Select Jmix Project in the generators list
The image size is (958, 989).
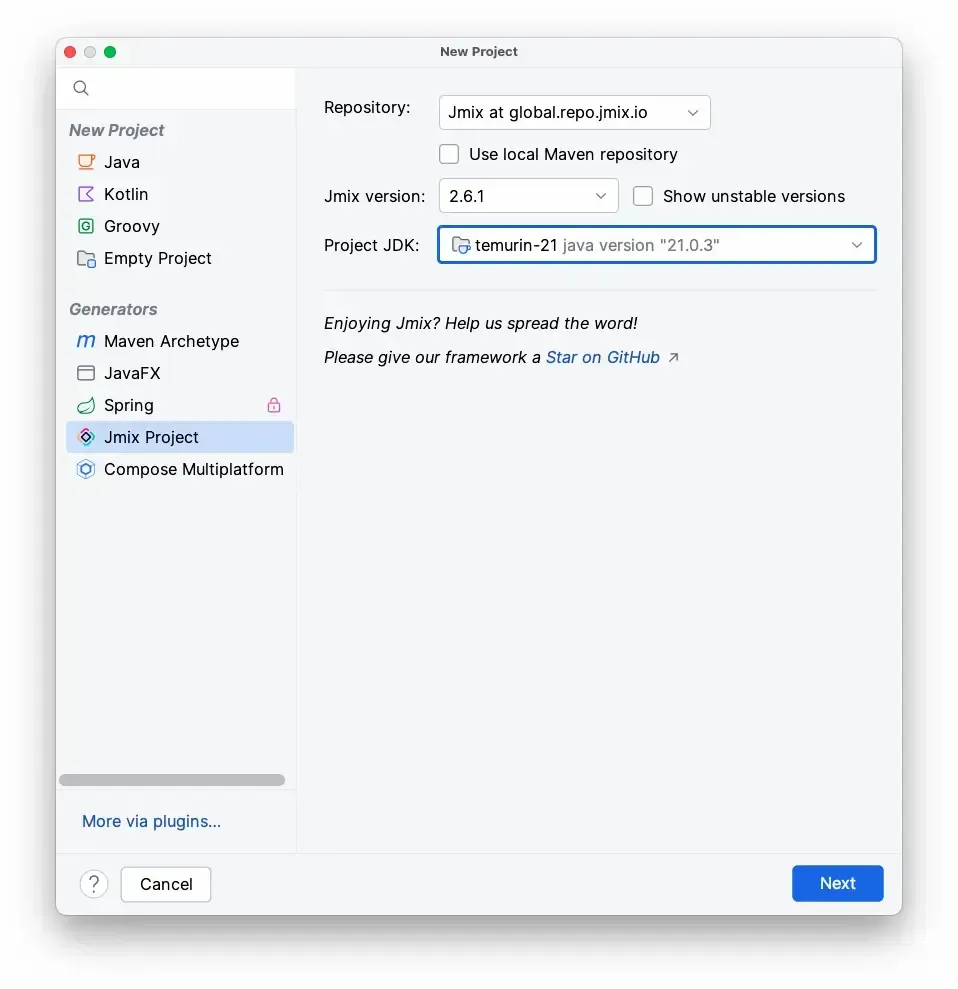click(151, 437)
